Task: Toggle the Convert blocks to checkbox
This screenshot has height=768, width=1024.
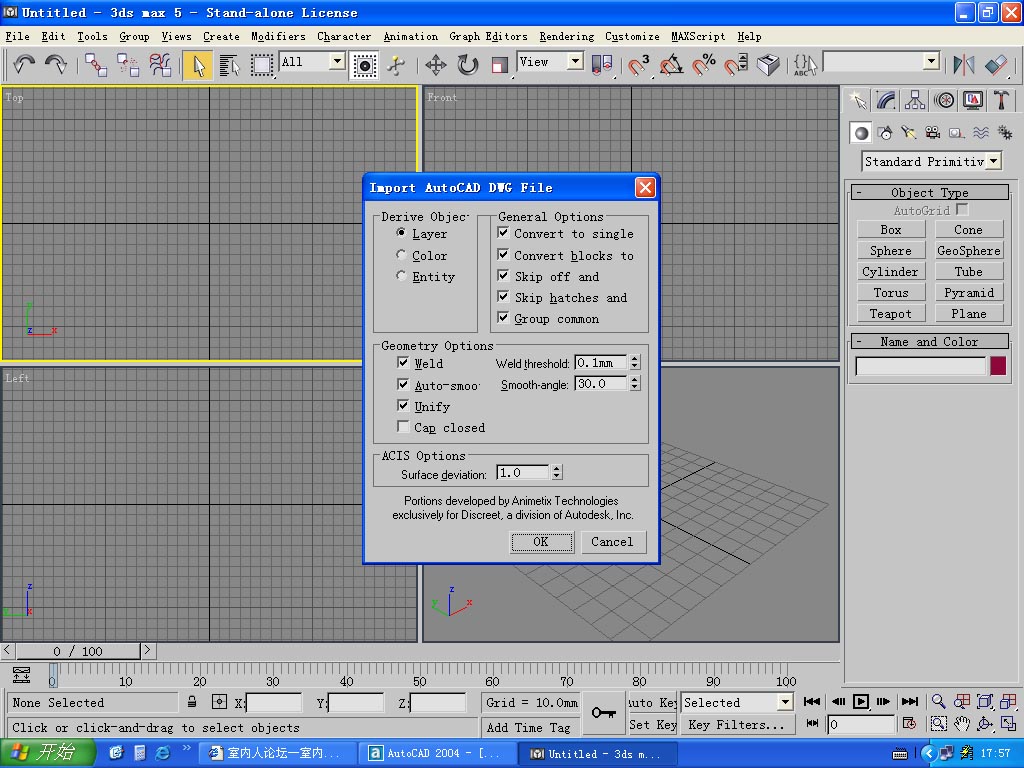Action: coord(503,254)
